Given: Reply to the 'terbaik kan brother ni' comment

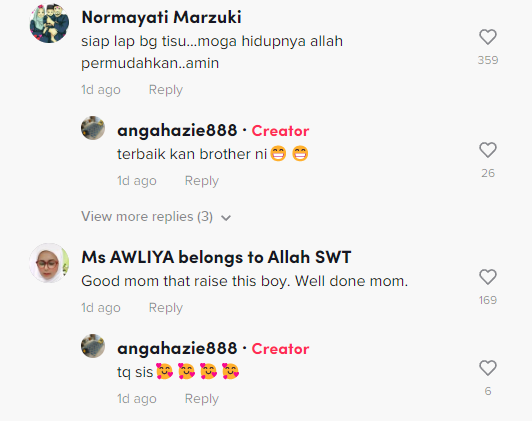Looking at the screenshot, I should 202,180.
